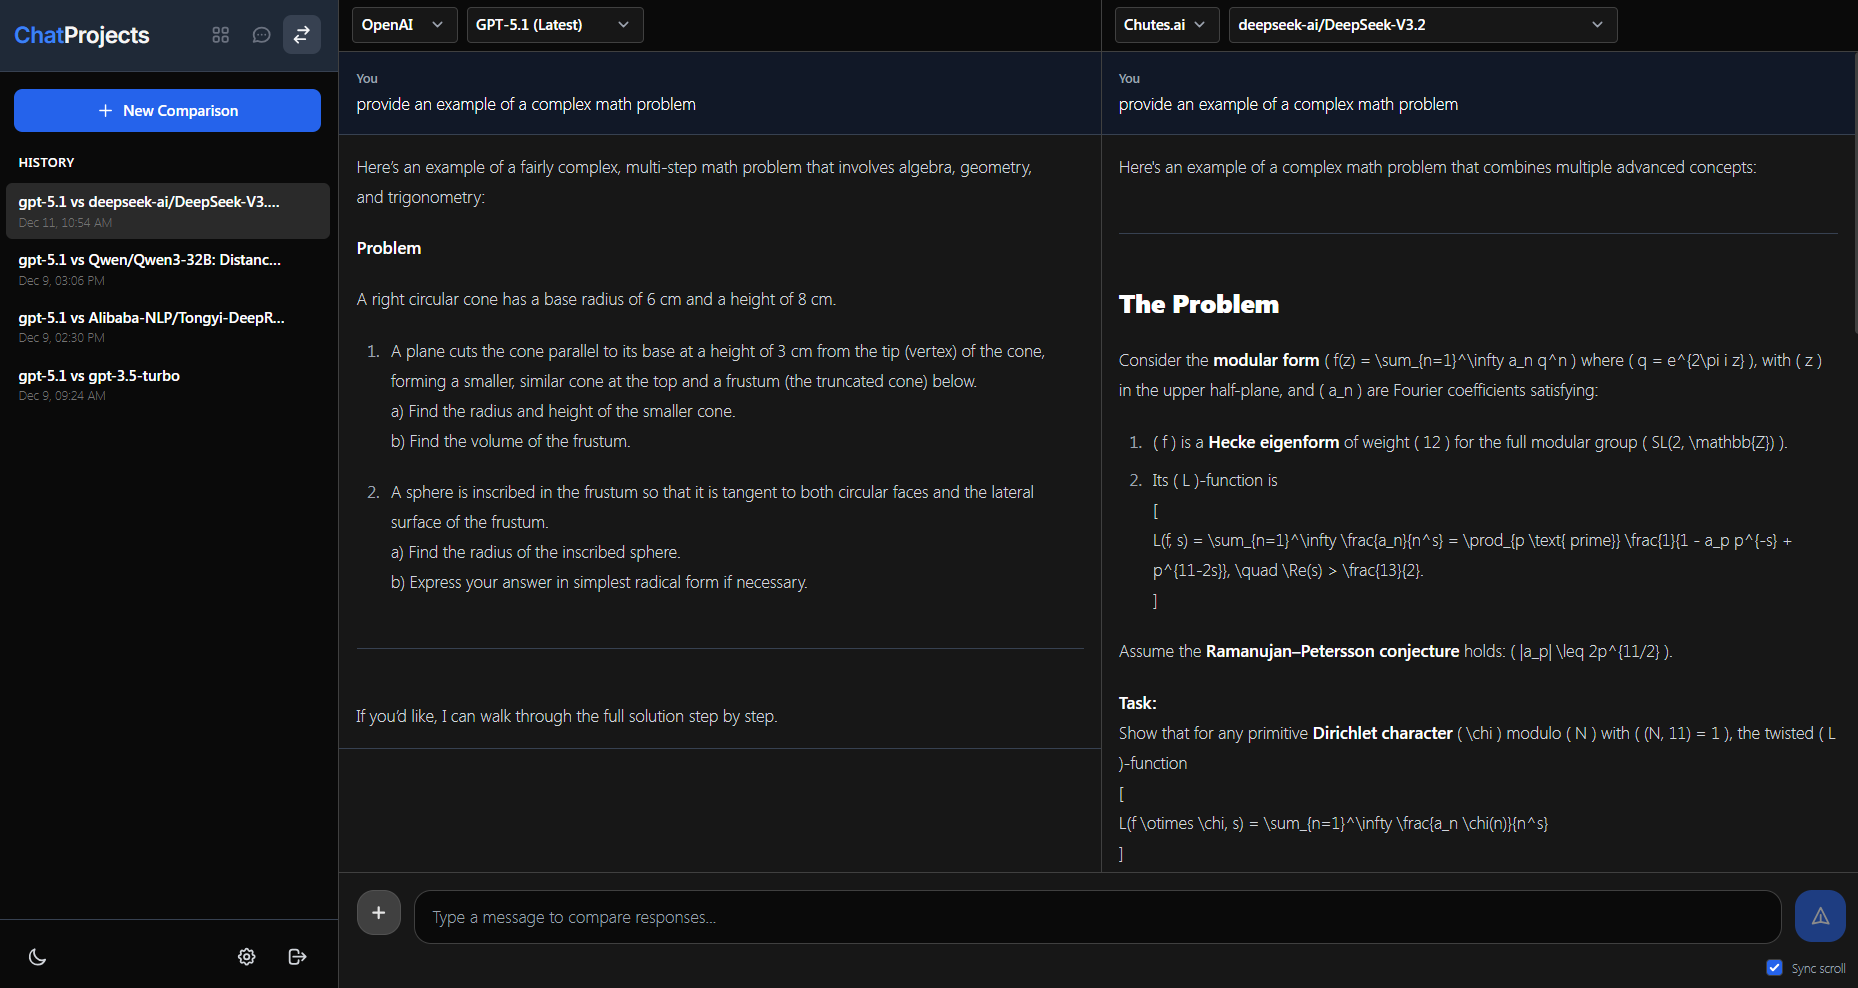Image resolution: width=1858 pixels, height=988 pixels.
Task: Disable the Sync scroll option
Action: 1775,967
